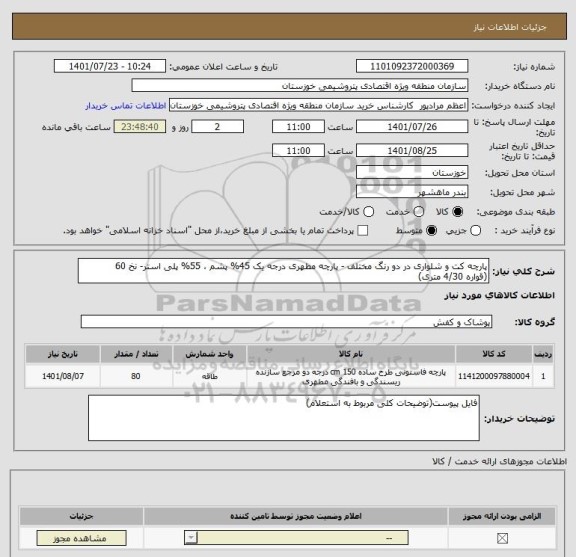
Task: Click the remaining time 23:48:40 field
Action: [140, 127]
